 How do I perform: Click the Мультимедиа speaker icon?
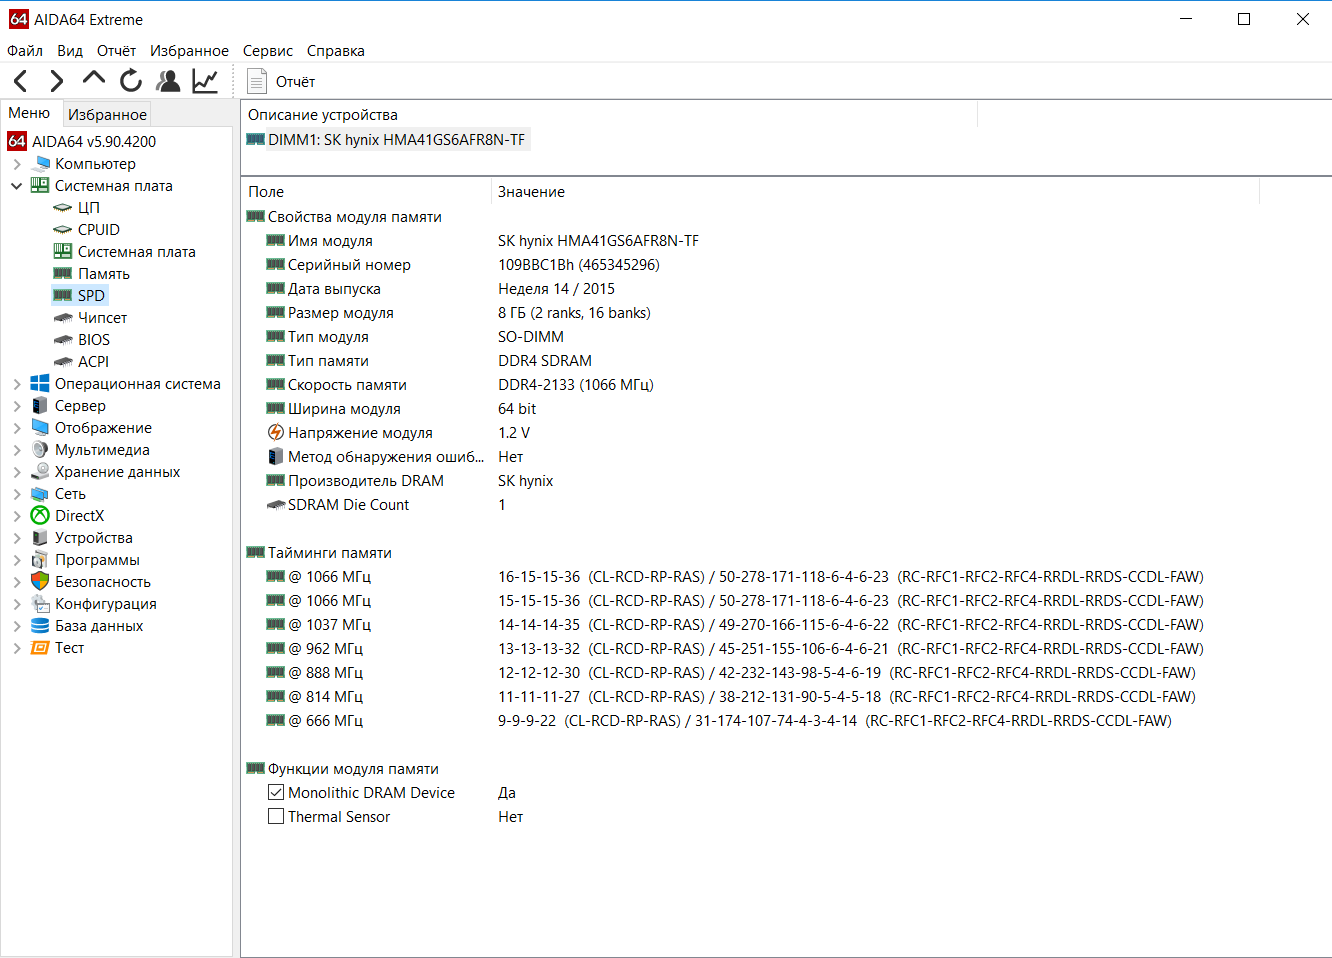(40, 450)
